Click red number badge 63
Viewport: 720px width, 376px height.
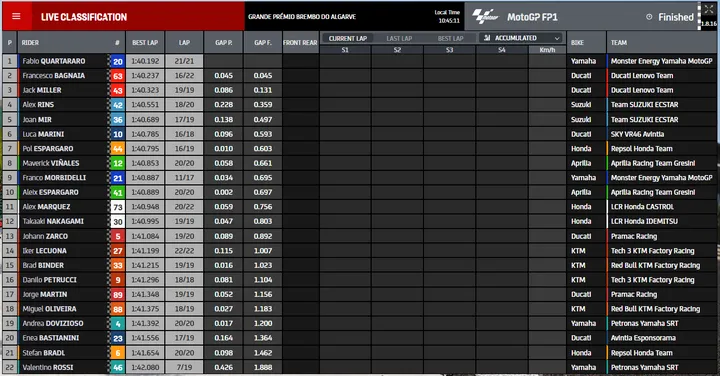118,76
